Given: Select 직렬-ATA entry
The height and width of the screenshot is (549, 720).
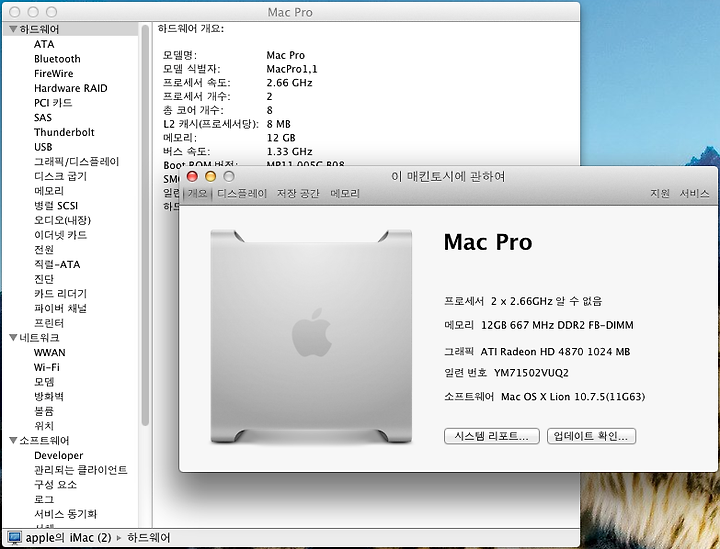Looking at the screenshot, I should 57,264.
